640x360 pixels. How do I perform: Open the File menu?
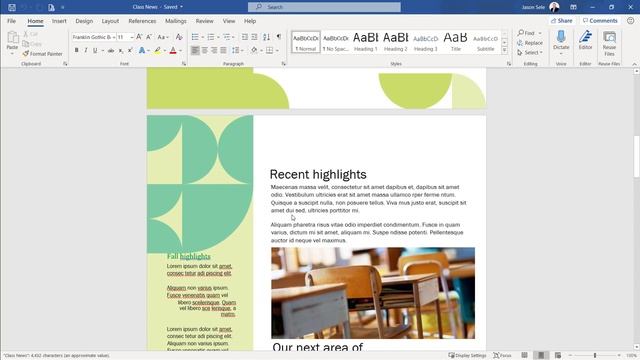pos(11,21)
